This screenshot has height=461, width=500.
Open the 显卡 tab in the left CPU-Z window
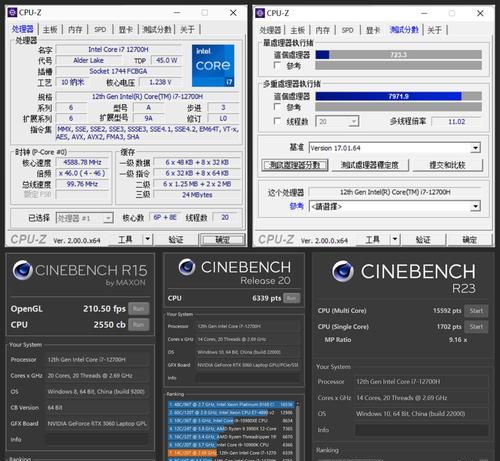[x=126, y=30]
